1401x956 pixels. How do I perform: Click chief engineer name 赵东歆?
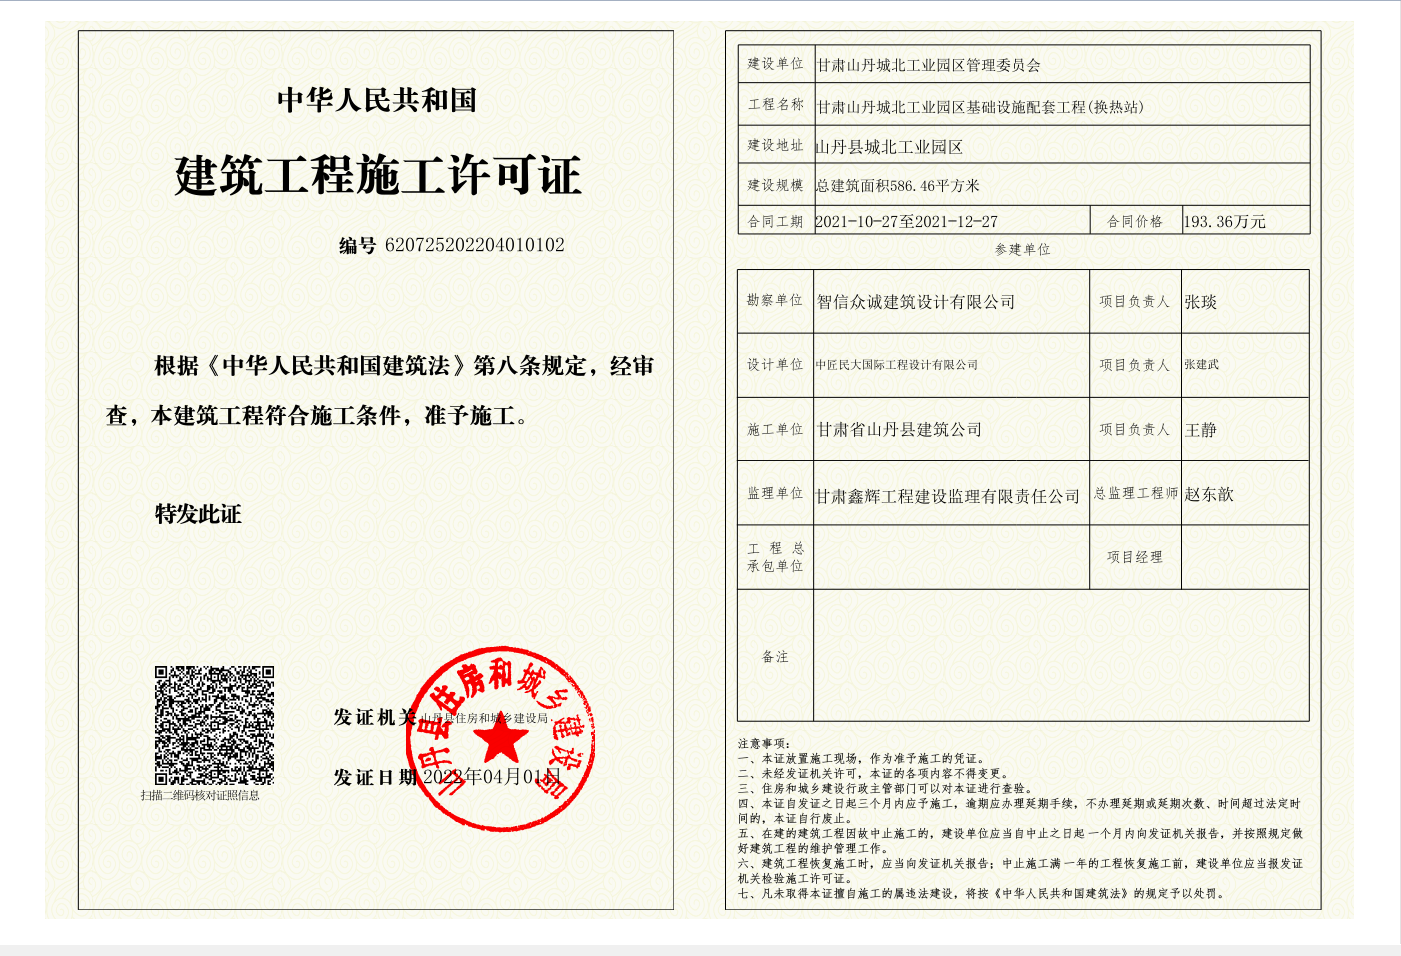click(x=1209, y=494)
